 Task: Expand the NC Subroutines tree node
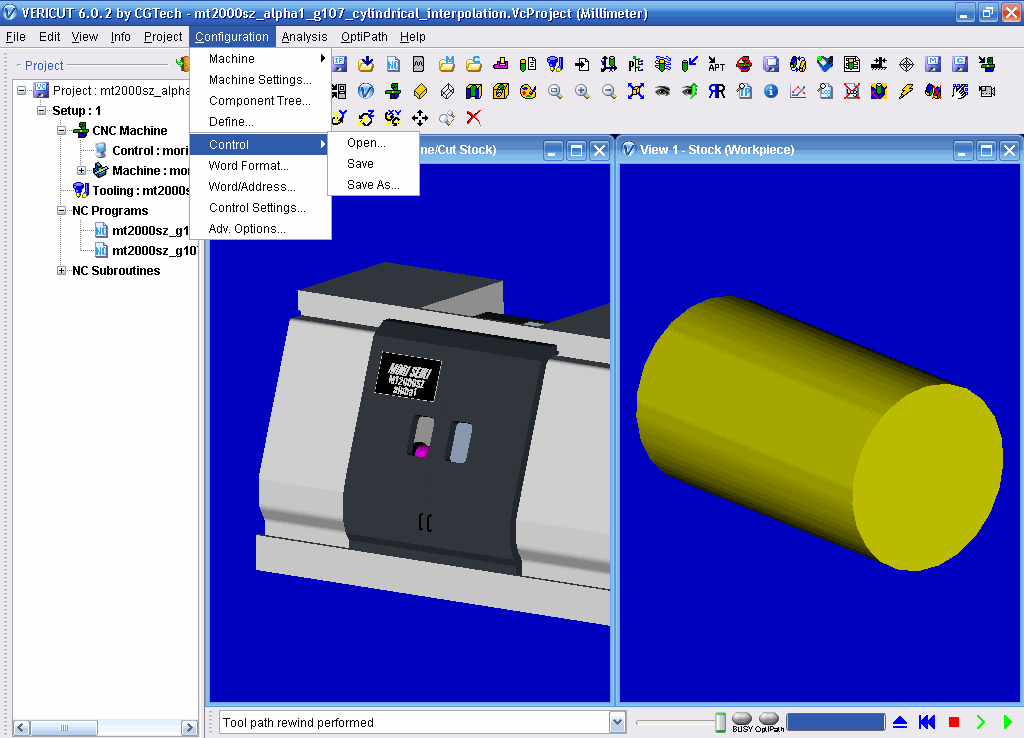pyautogui.click(x=61, y=270)
